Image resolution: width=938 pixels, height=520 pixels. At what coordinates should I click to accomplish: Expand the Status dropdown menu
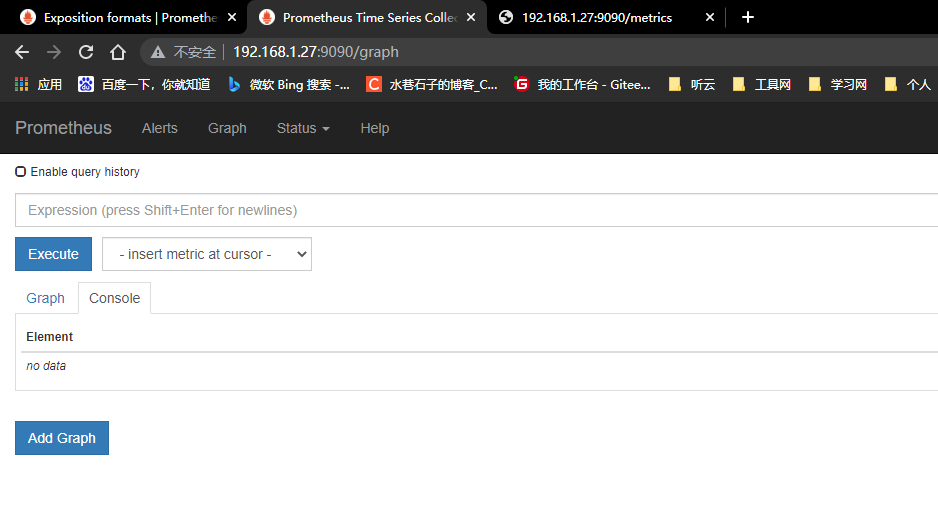[303, 128]
